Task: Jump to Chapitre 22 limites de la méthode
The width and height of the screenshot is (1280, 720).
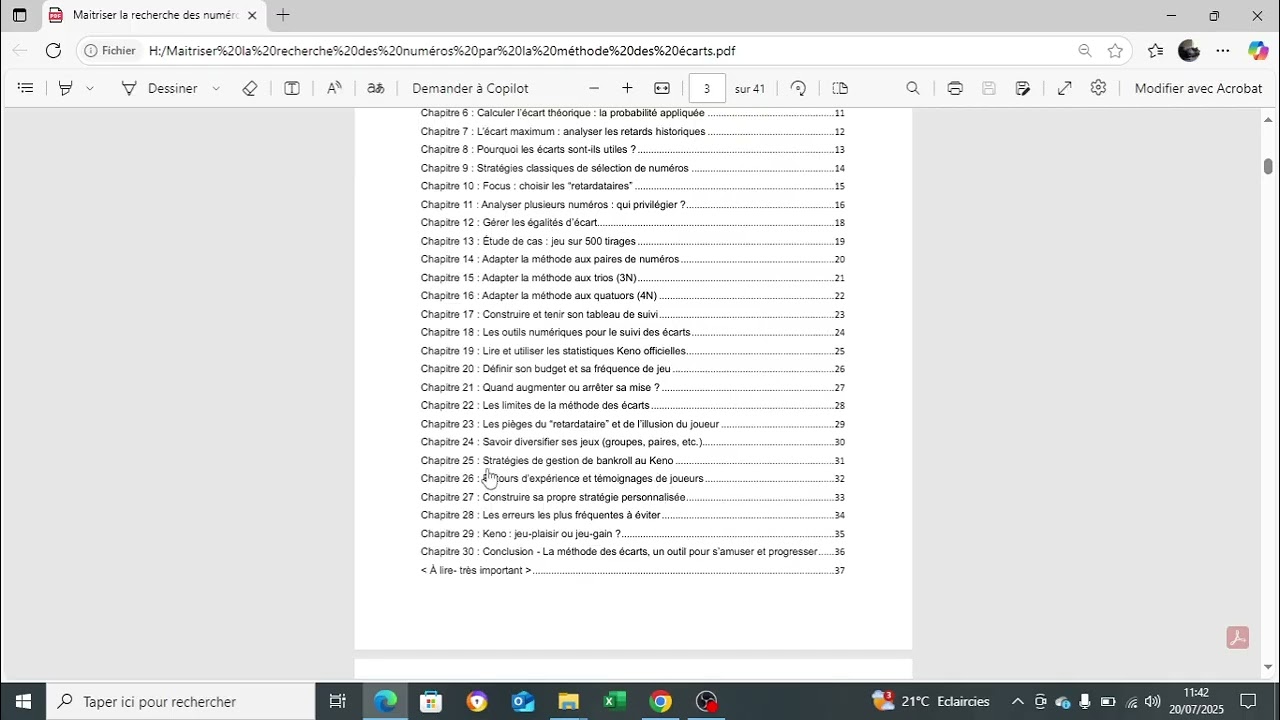Action: (x=633, y=405)
